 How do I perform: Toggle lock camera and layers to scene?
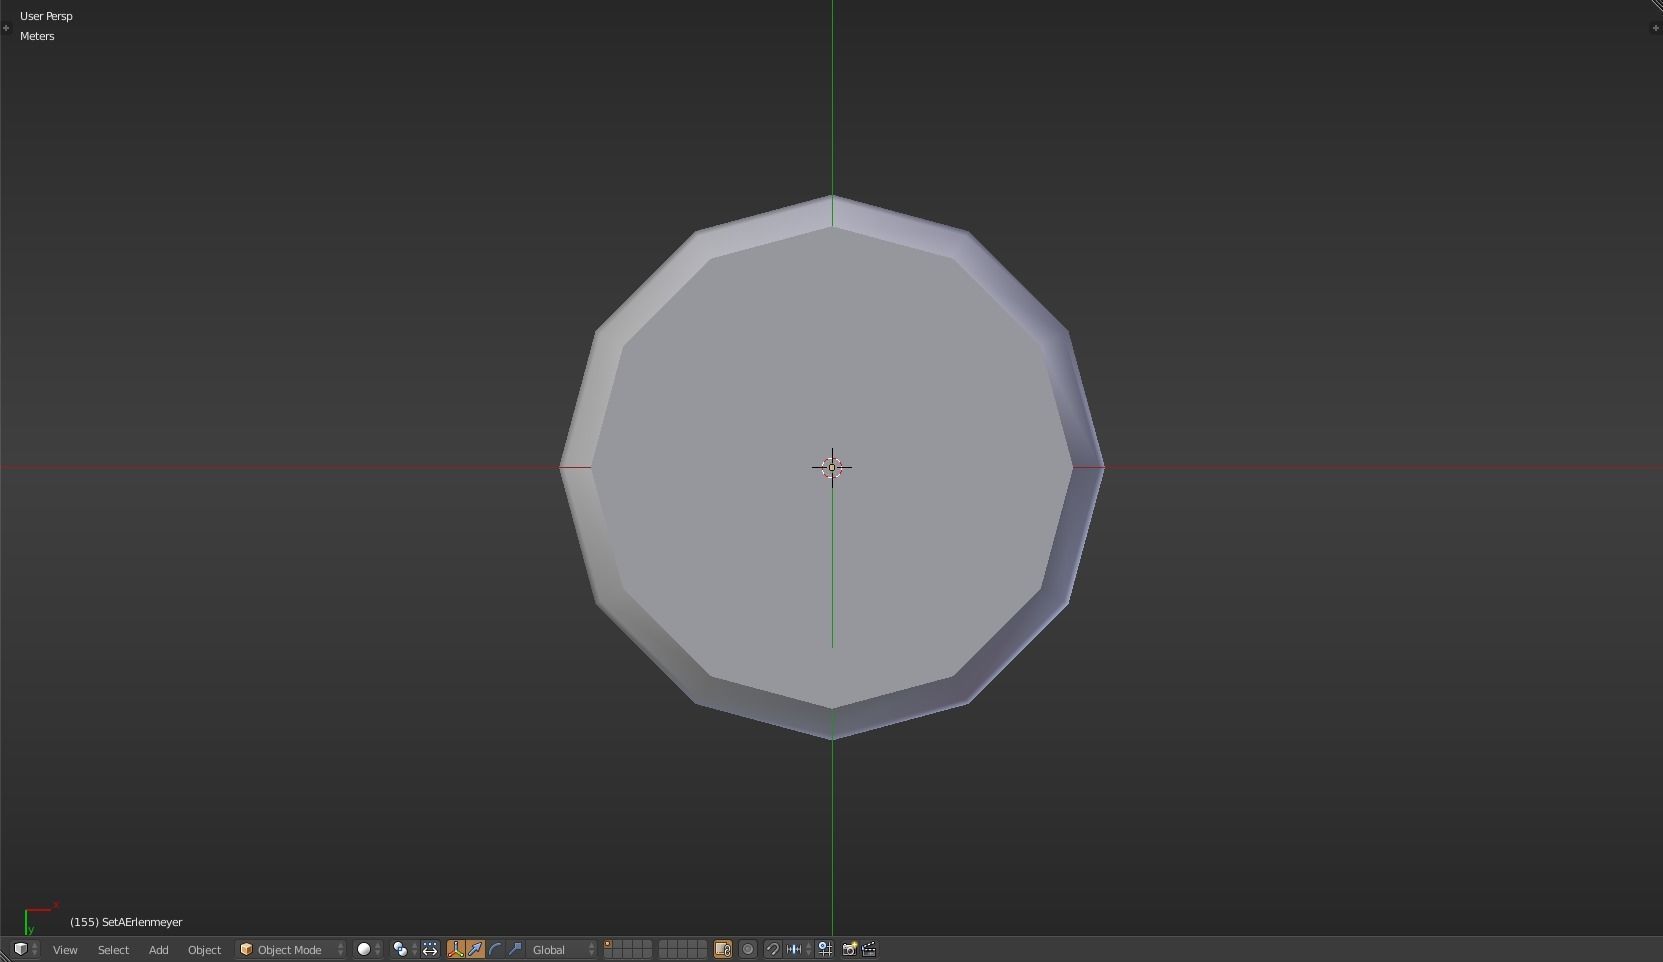[x=723, y=949]
